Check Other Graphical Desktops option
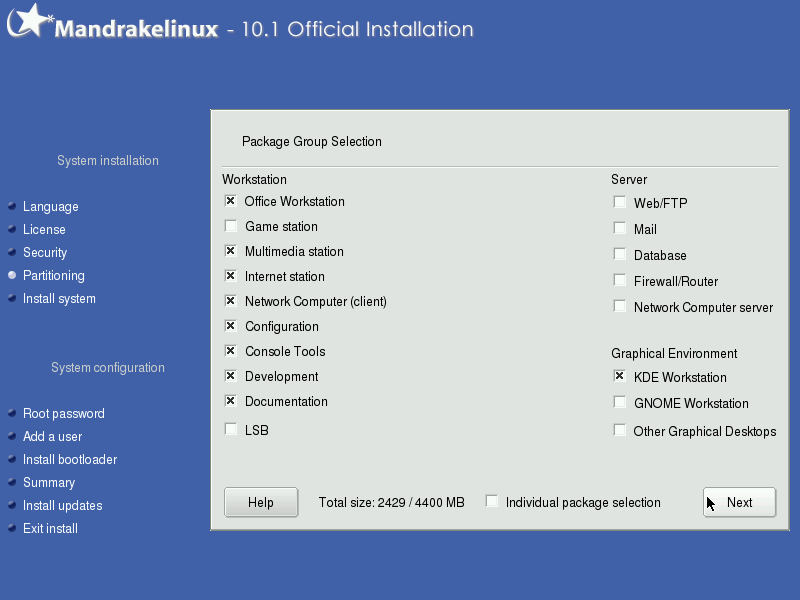This screenshot has height=600, width=800. tap(619, 430)
